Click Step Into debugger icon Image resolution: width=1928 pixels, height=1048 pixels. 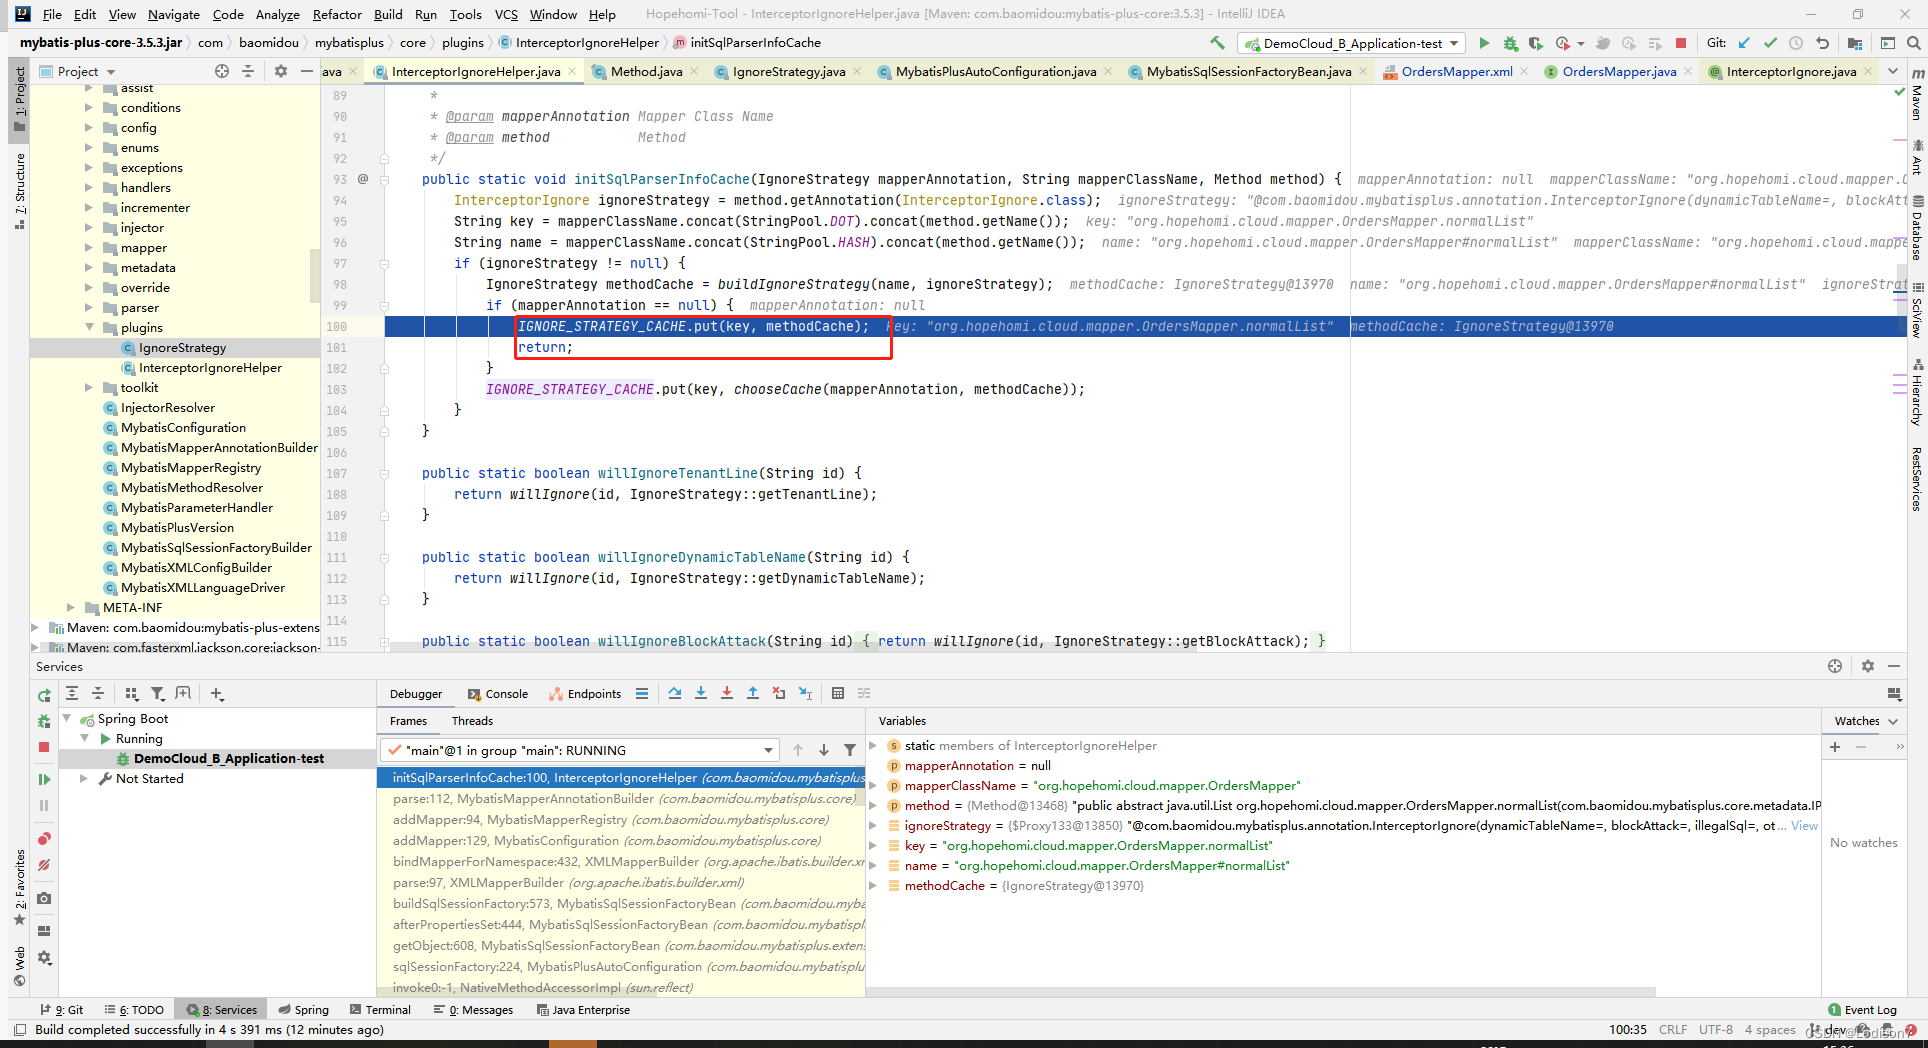701,693
